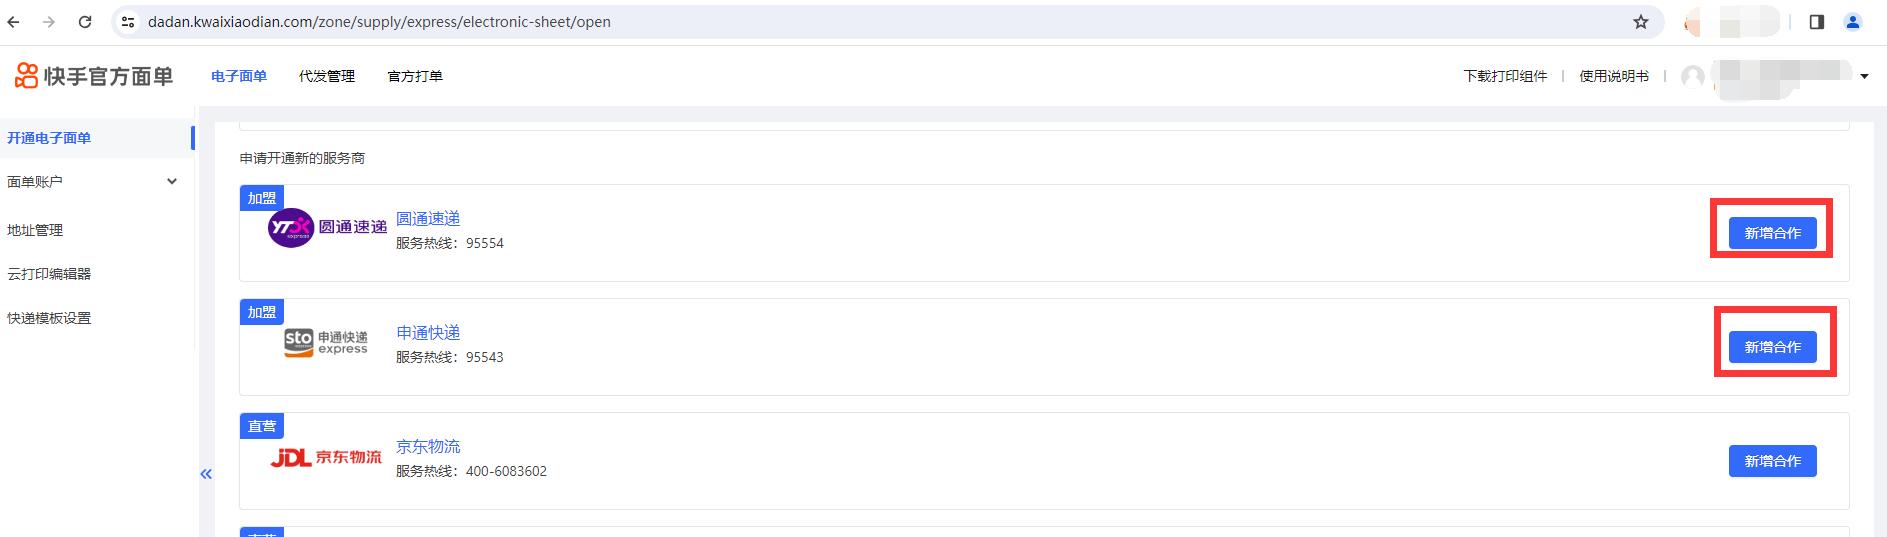Click the browser back arrow
Viewport: 1887px width, 537px height.
pyautogui.click(x=13, y=22)
